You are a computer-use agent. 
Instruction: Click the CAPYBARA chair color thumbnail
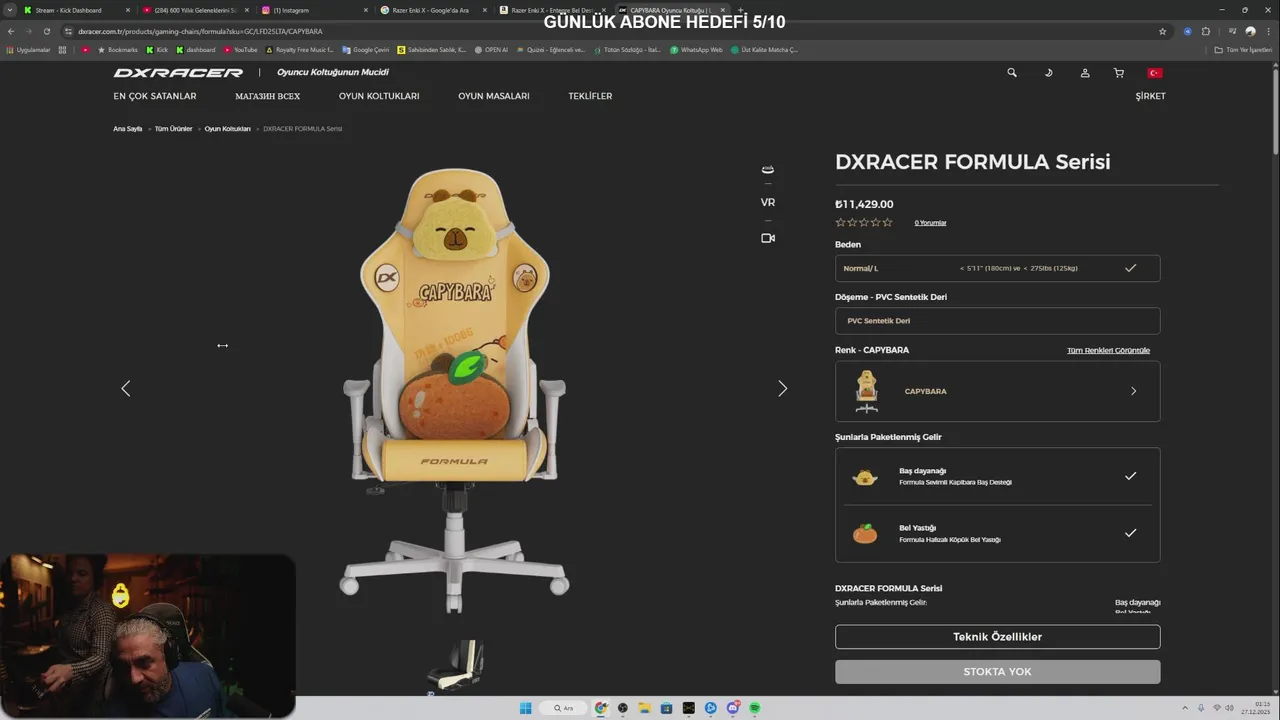pos(867,391)
